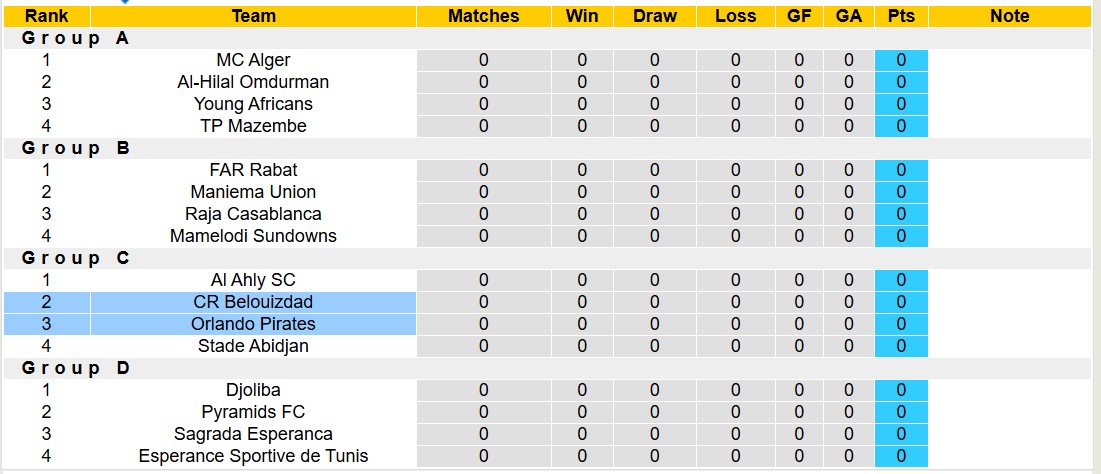This screenshot has width=1101, height=474.
Task: Open Esperance Sportive de Tunis link
Action: coord(253,456)
